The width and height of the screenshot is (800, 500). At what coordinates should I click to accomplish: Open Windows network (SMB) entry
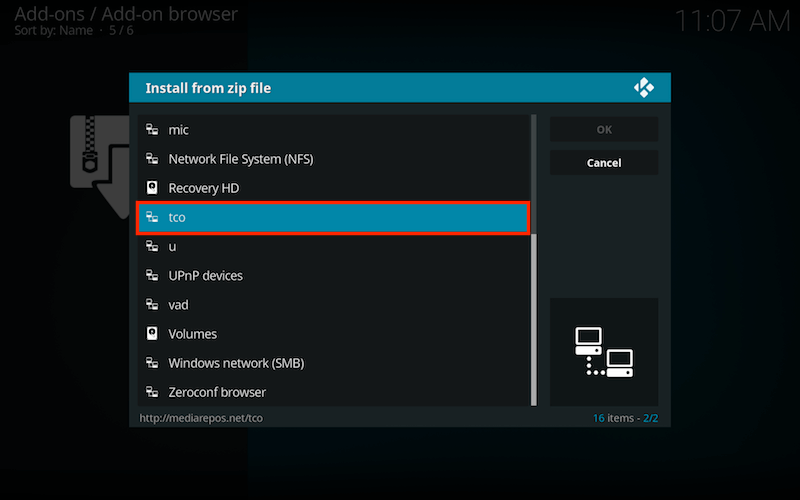[333, 363]
